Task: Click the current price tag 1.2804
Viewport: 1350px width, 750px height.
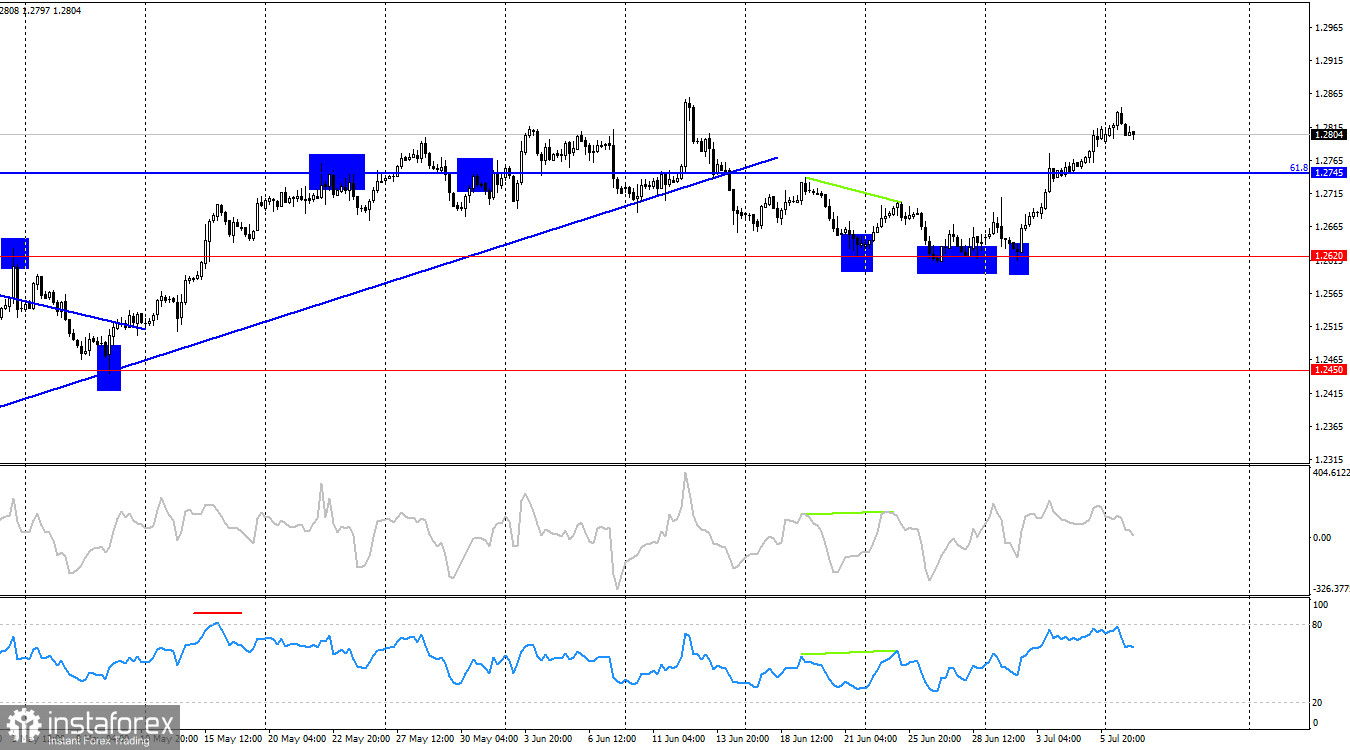Action: click(x=1328, y=134)
